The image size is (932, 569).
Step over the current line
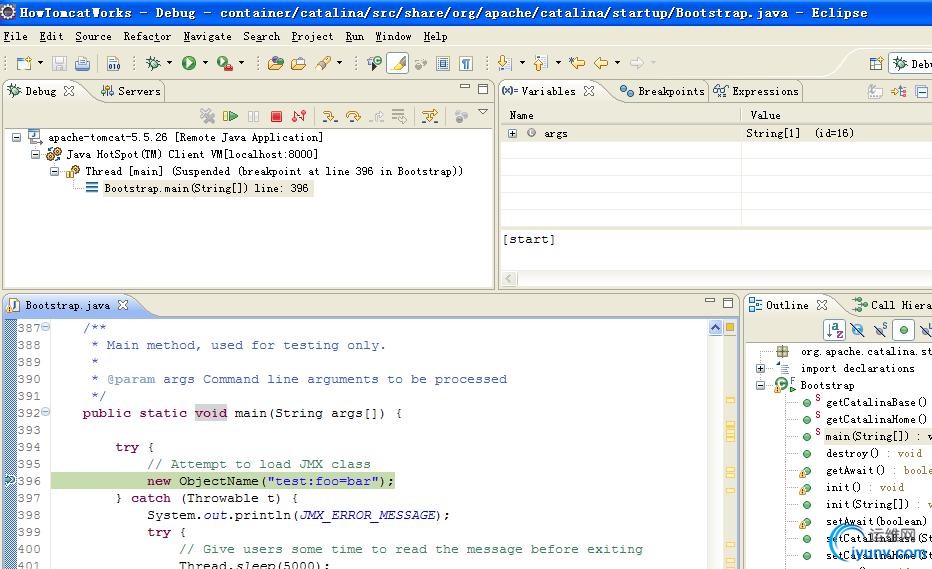(353, 116)
